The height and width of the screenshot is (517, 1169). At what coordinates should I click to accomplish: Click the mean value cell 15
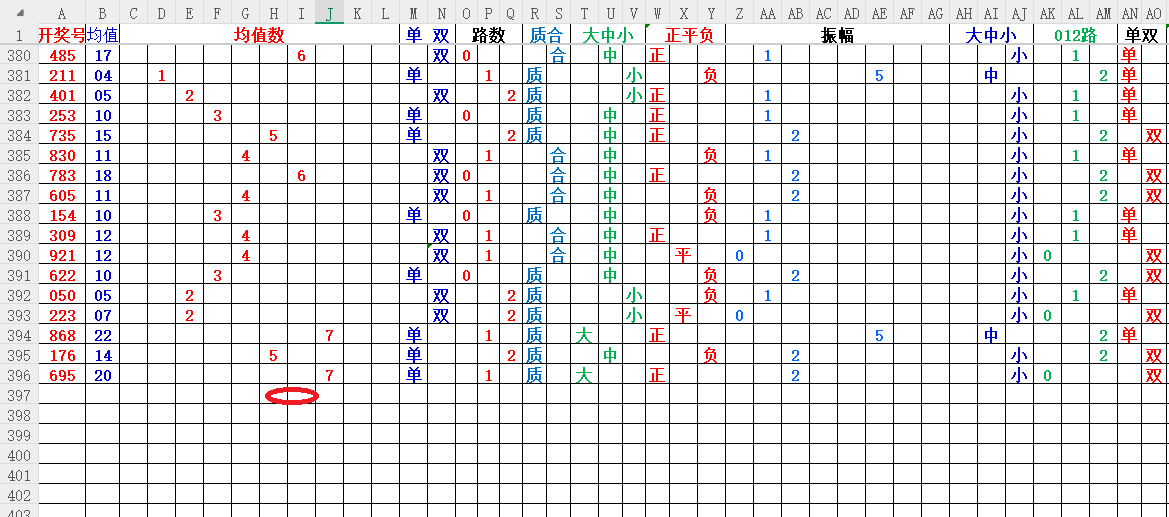[102, 135]
